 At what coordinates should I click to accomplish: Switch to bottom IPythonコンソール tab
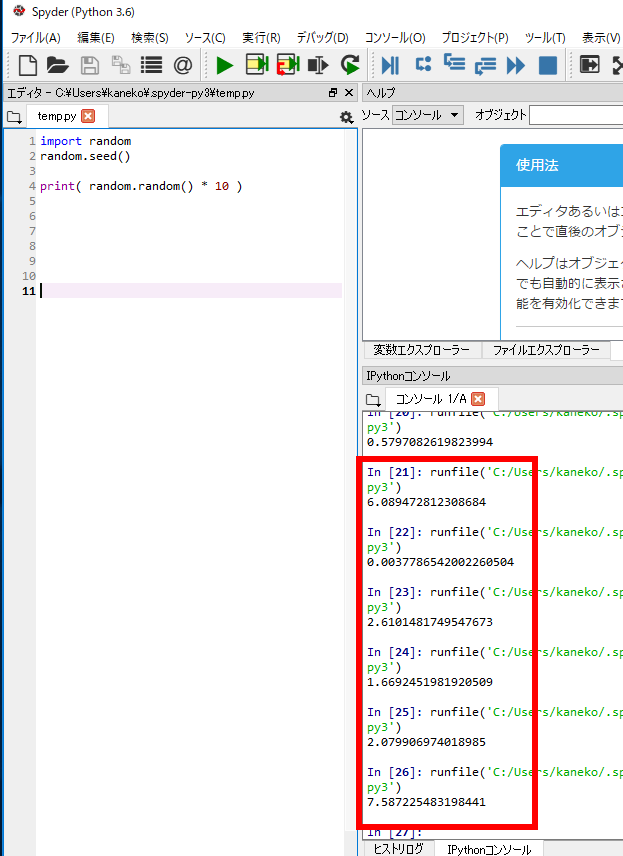coord(489,849)
